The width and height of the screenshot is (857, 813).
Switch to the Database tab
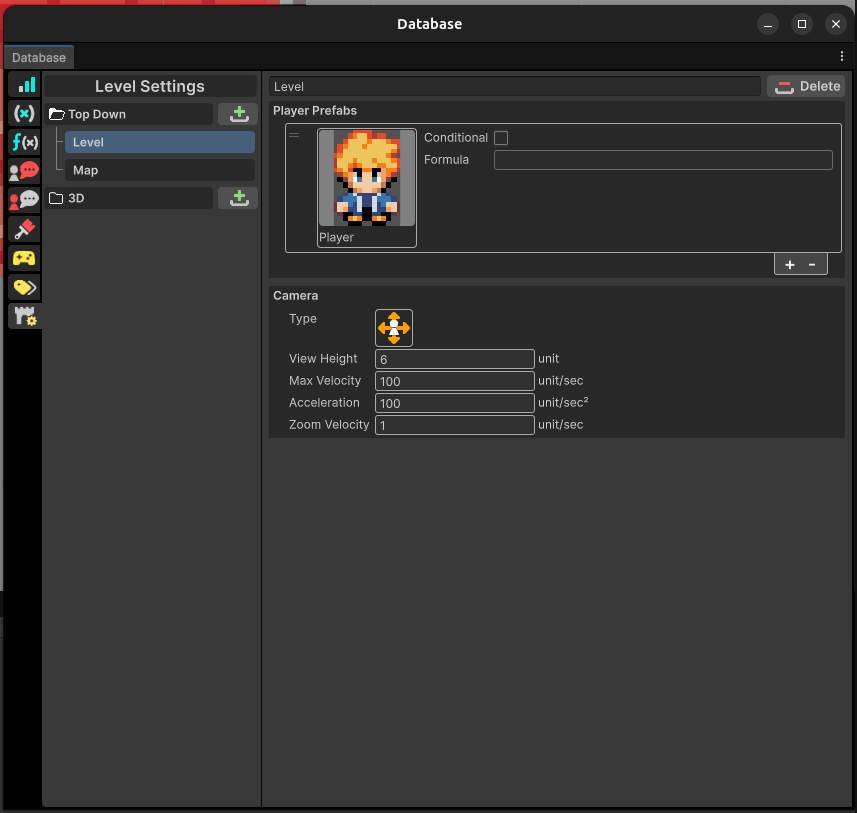[x=38, y=57]
